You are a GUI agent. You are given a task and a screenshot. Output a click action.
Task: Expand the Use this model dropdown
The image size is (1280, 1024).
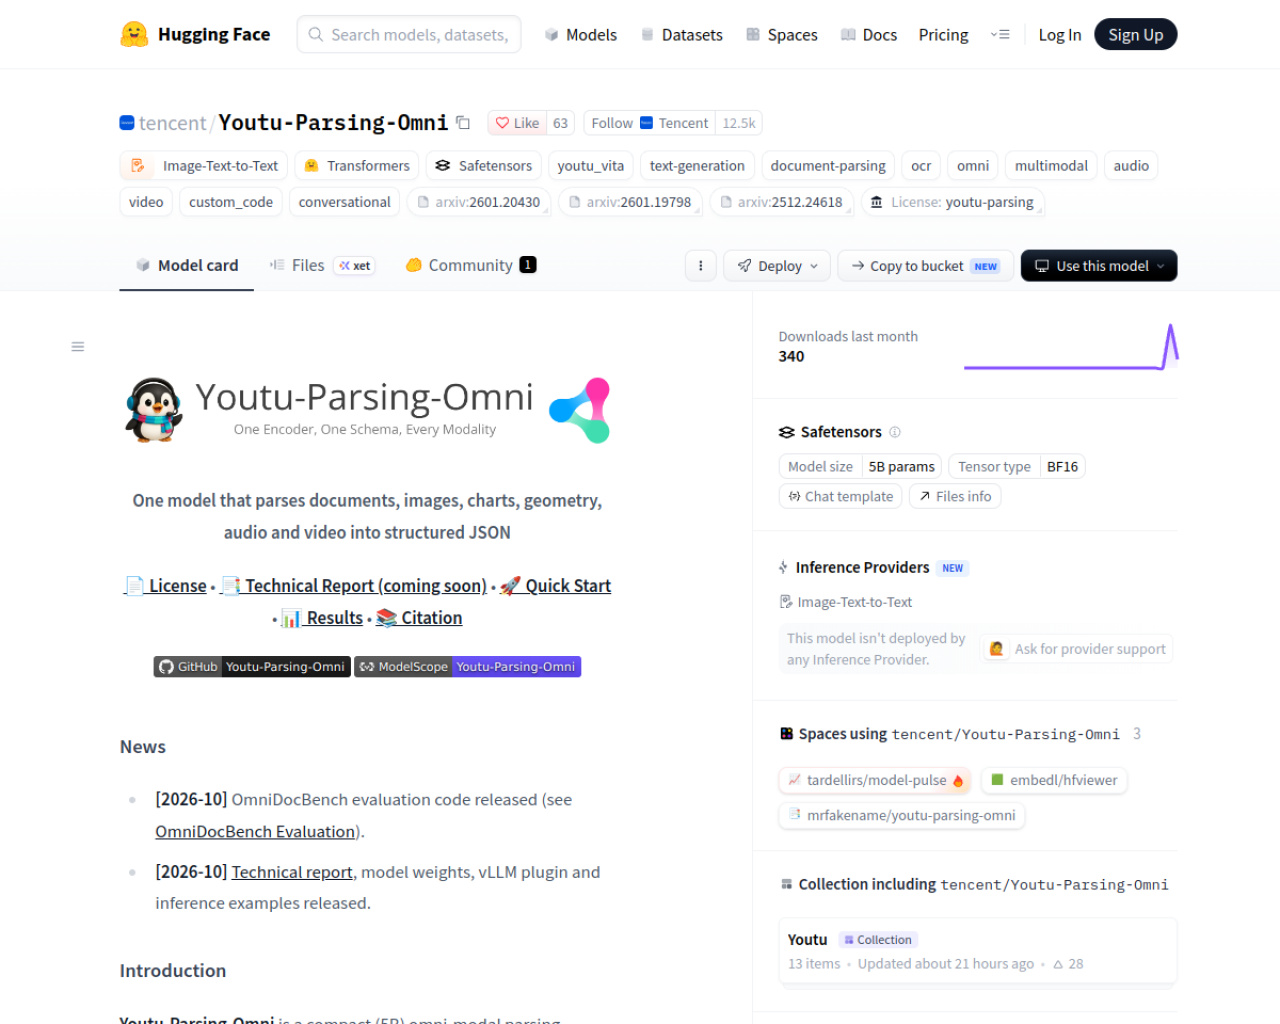pyautogui.click(x=1099, y=266)
